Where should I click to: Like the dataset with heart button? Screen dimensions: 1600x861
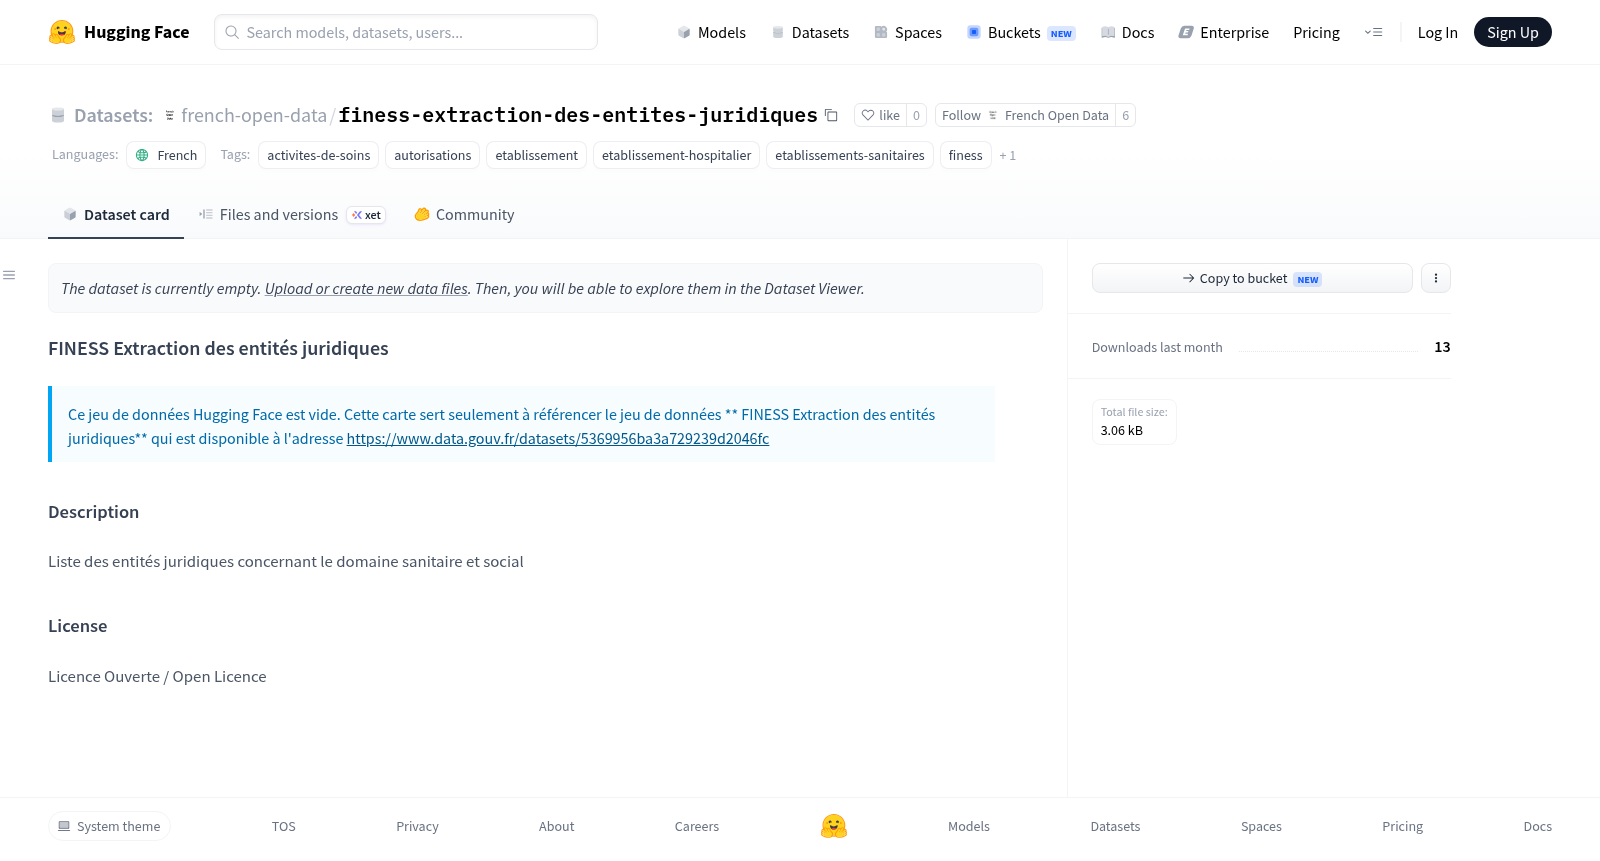click(x=881, y=115)
